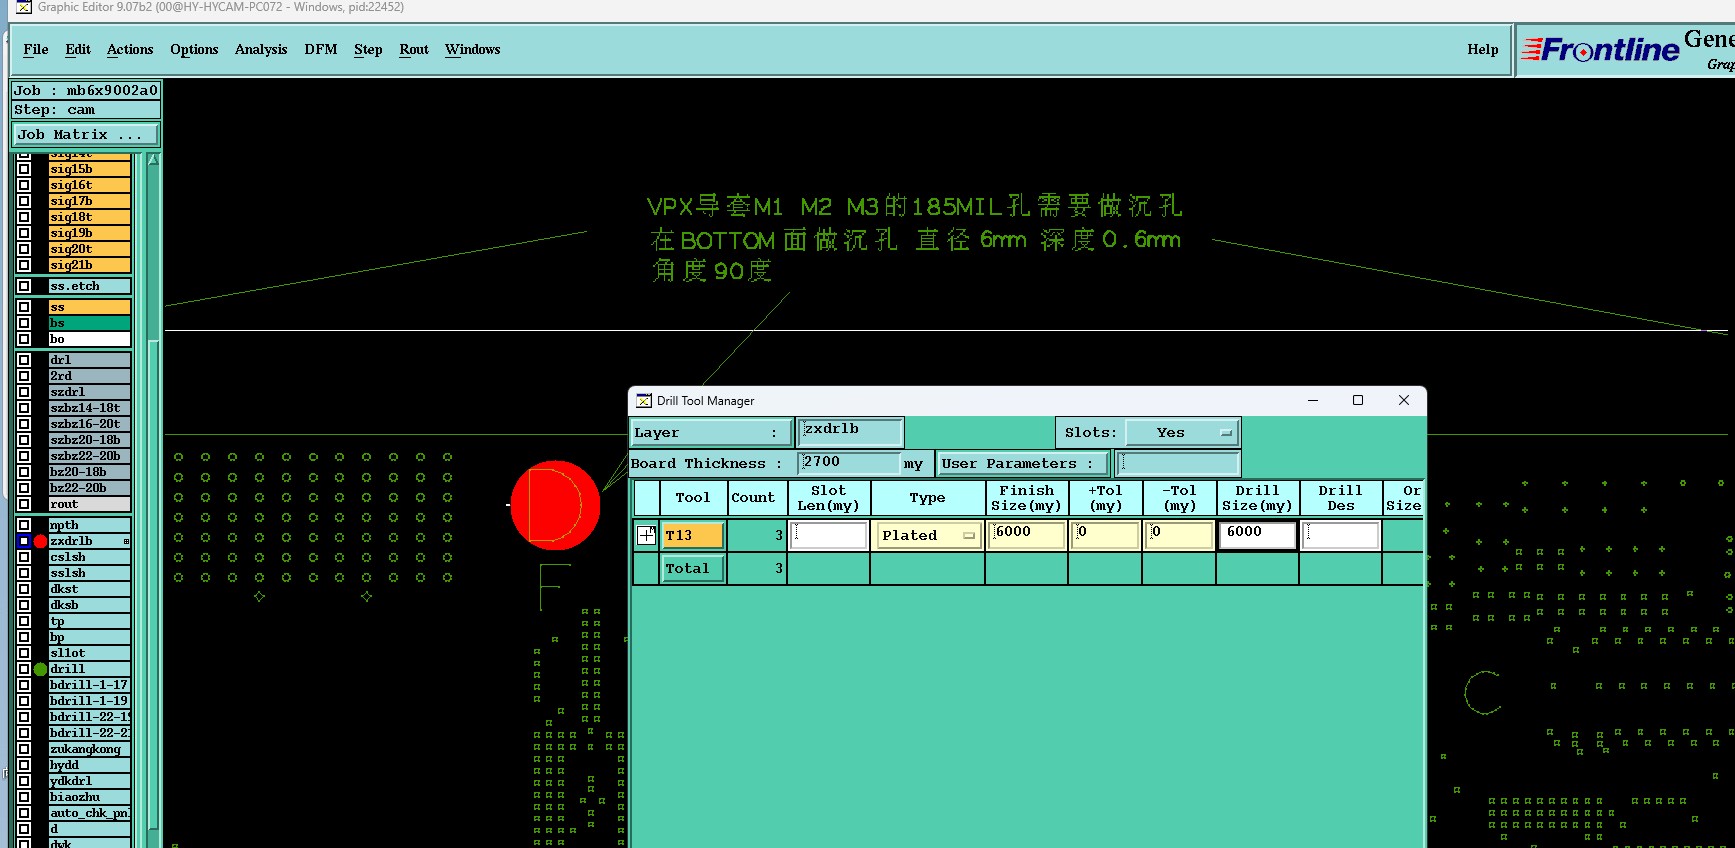Toggle the ss.etch layer checkbox
Image resolution: width=1735 pixels, height=848 pixels.
24,286
